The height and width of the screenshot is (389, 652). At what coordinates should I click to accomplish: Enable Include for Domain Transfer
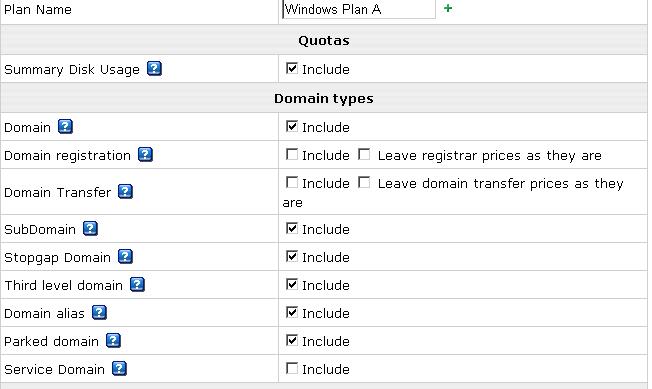coord(292,182)
